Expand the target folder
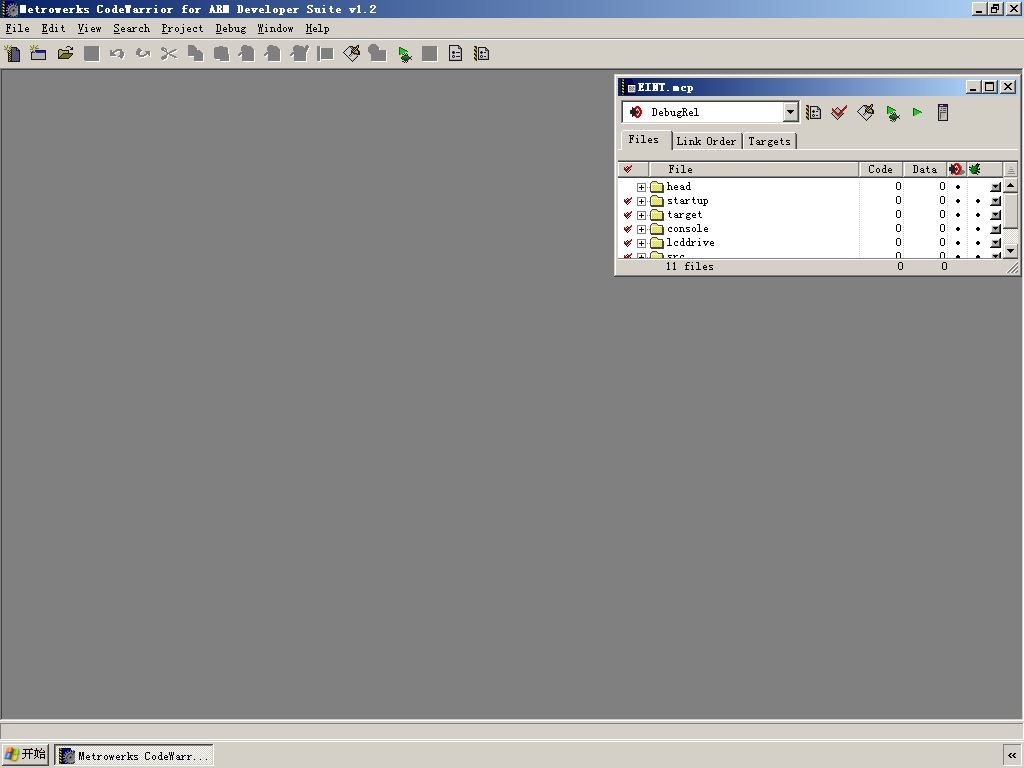 click(x=641, y=215)
